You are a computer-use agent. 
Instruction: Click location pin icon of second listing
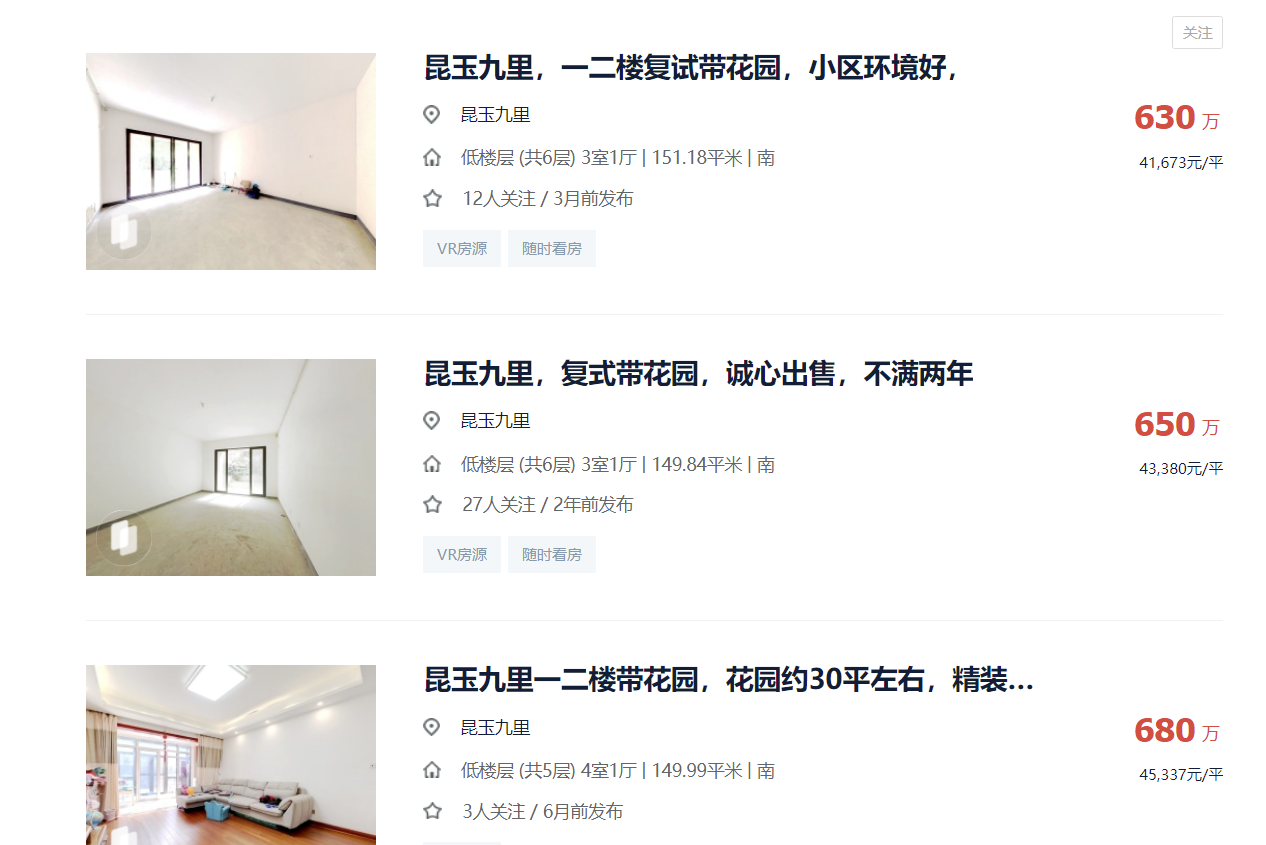[432, 421]
